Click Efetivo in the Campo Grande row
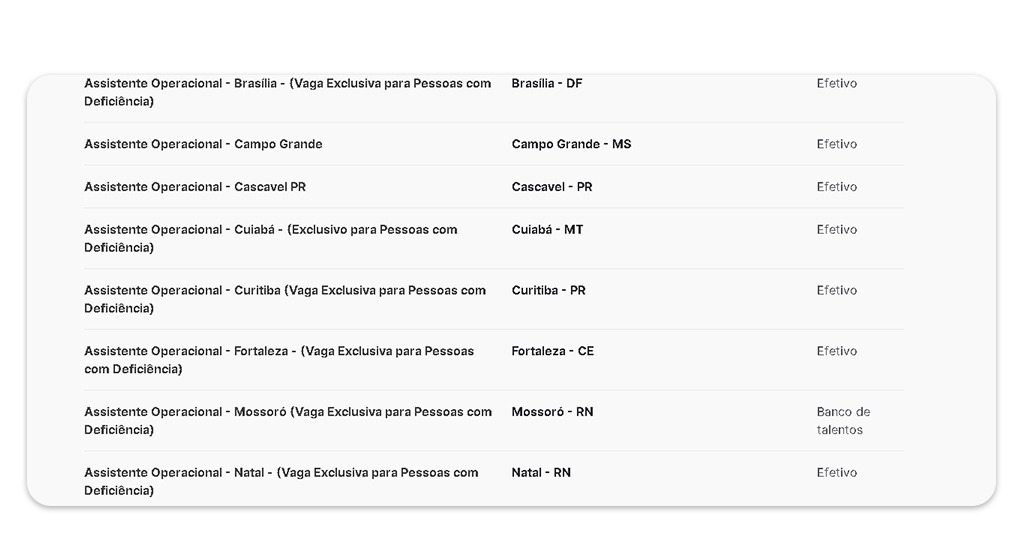Screen dimensions: 1024x536 [836, 144]
